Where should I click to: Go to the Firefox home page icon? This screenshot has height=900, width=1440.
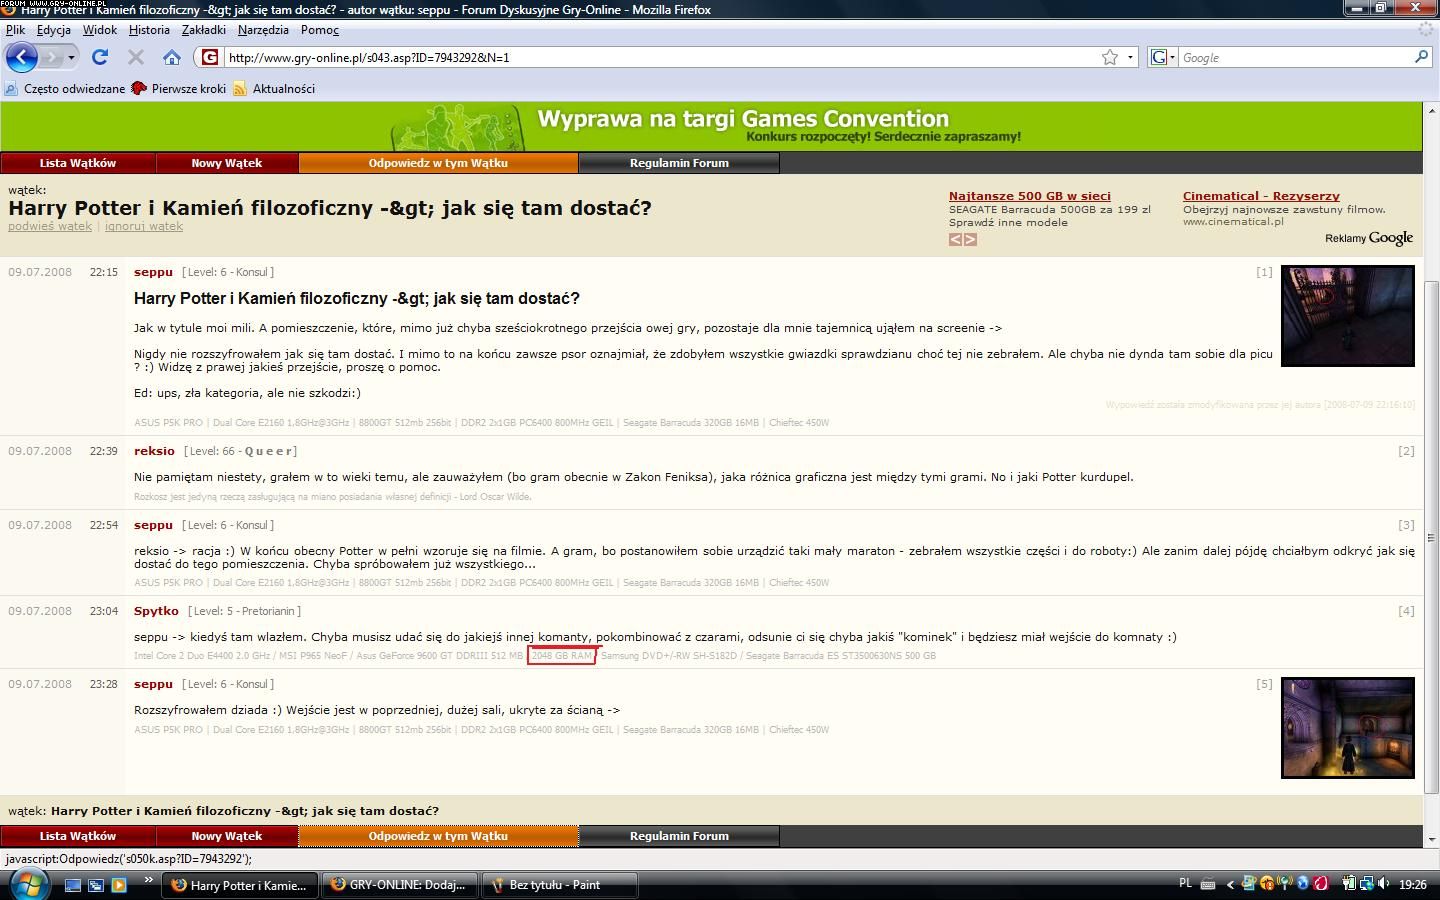click(x=172, y=57)
